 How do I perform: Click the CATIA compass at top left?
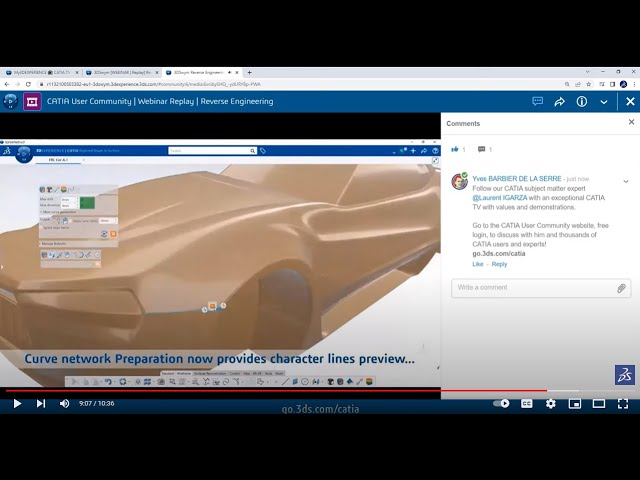tap(24, 154)
